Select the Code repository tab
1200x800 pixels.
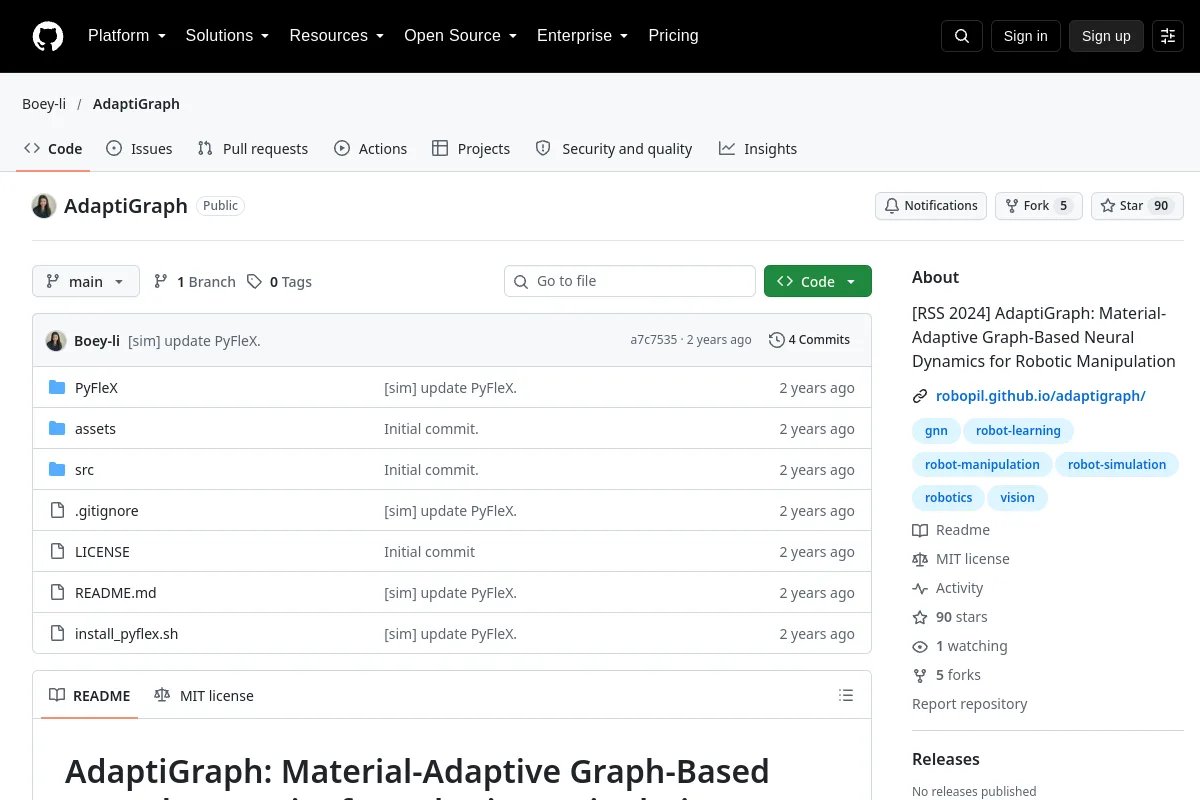point(53,149)
